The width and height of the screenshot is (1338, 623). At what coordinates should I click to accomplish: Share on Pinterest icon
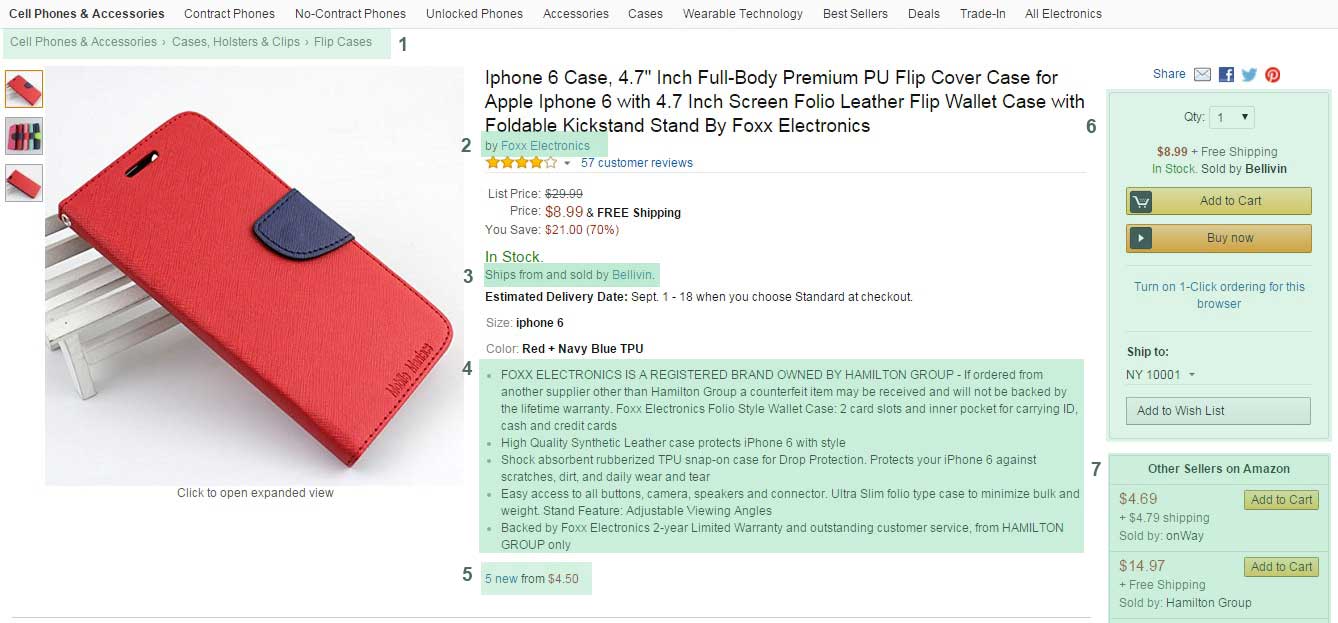point(1273,75)
